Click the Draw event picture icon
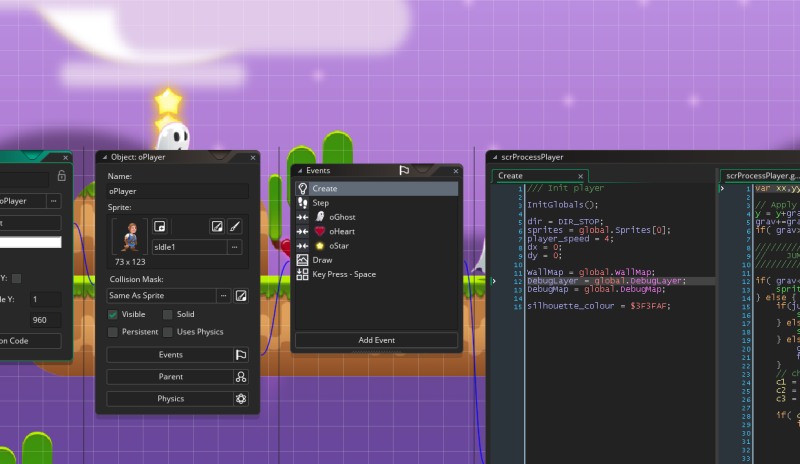 pos(303,260)
